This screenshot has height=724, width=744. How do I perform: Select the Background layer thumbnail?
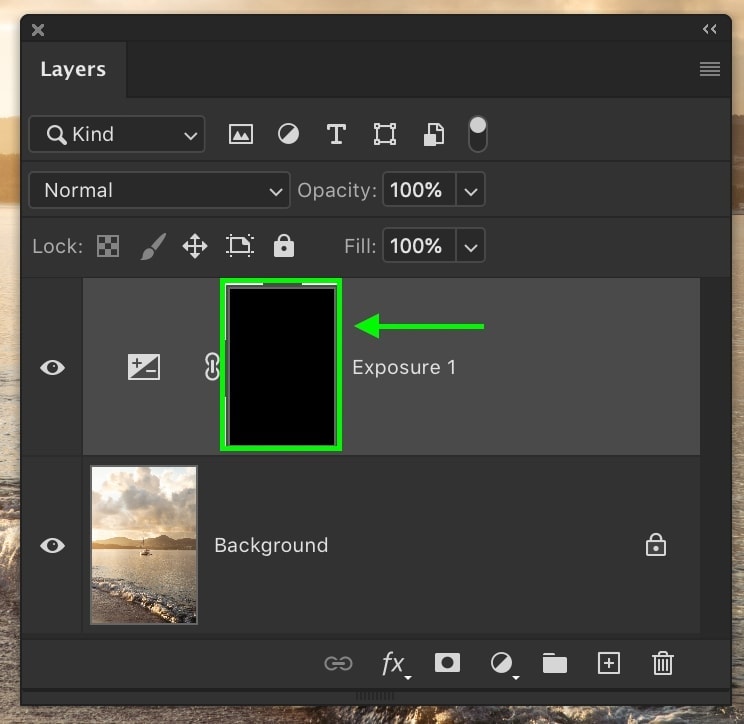pos(144,545)
